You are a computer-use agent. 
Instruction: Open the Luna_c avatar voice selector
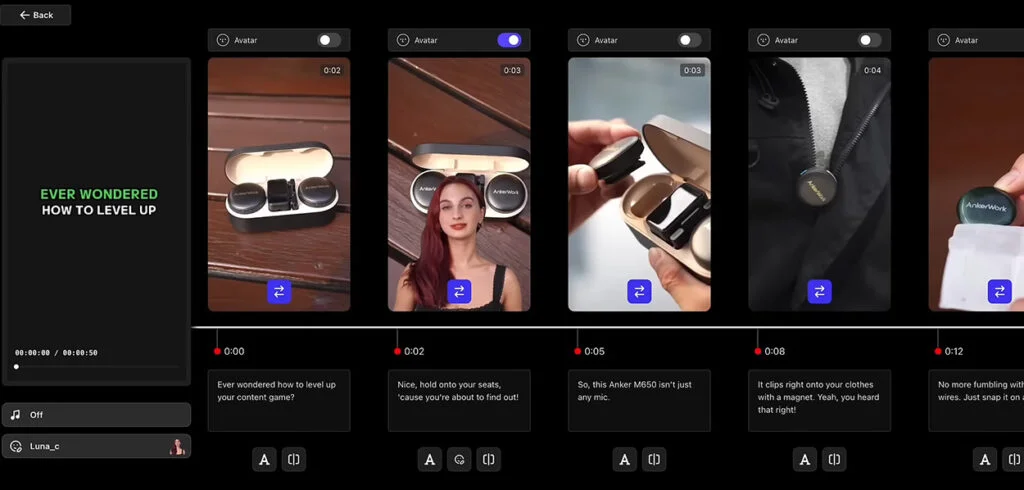(97, 446)
